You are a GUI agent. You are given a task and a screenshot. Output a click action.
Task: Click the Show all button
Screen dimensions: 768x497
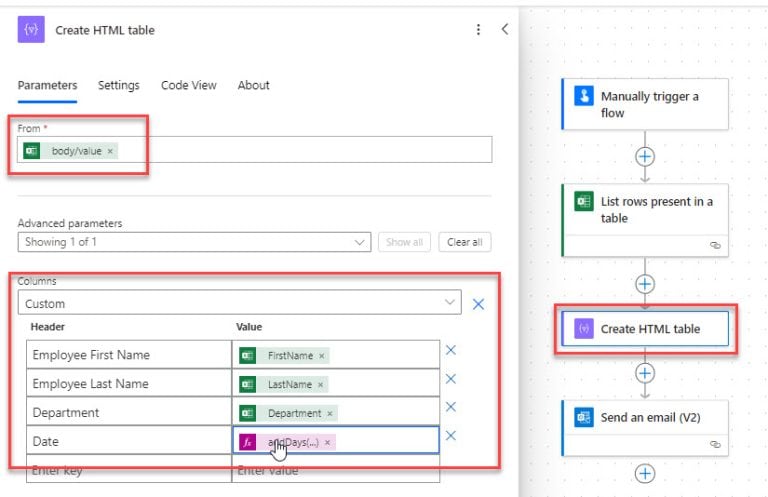[404, 242]
